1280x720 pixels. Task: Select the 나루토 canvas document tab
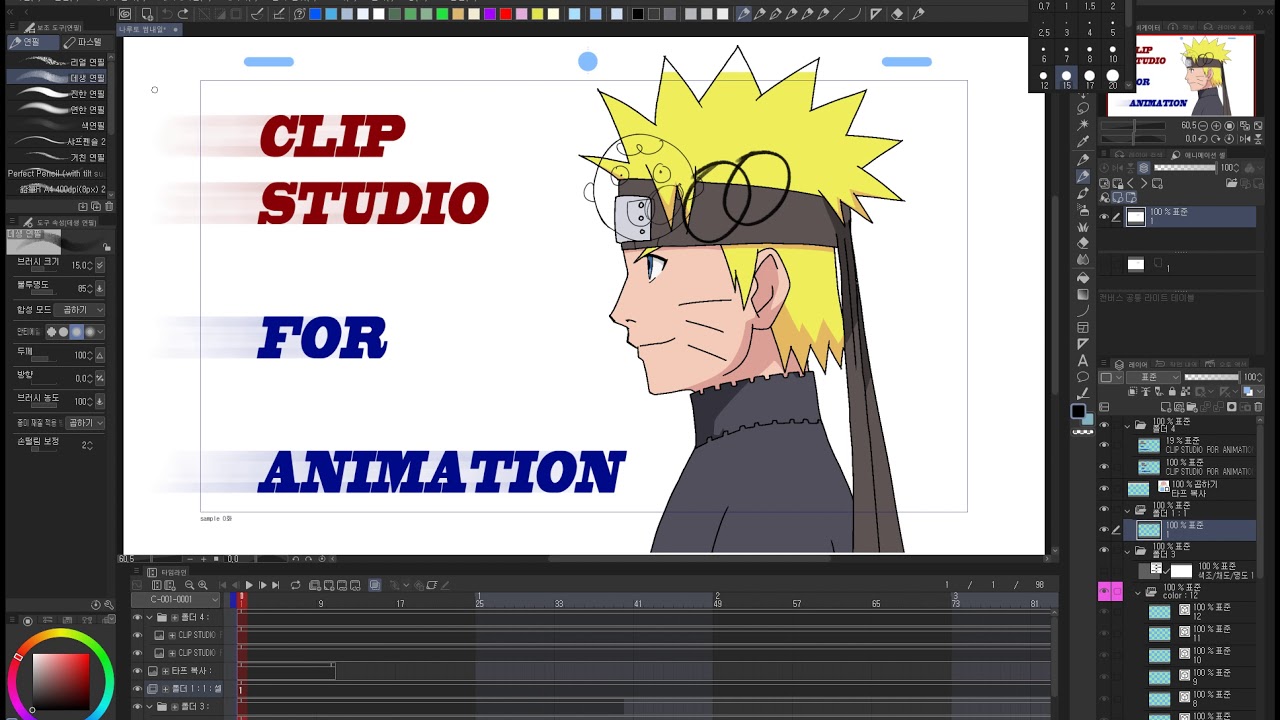click(149, 30)
